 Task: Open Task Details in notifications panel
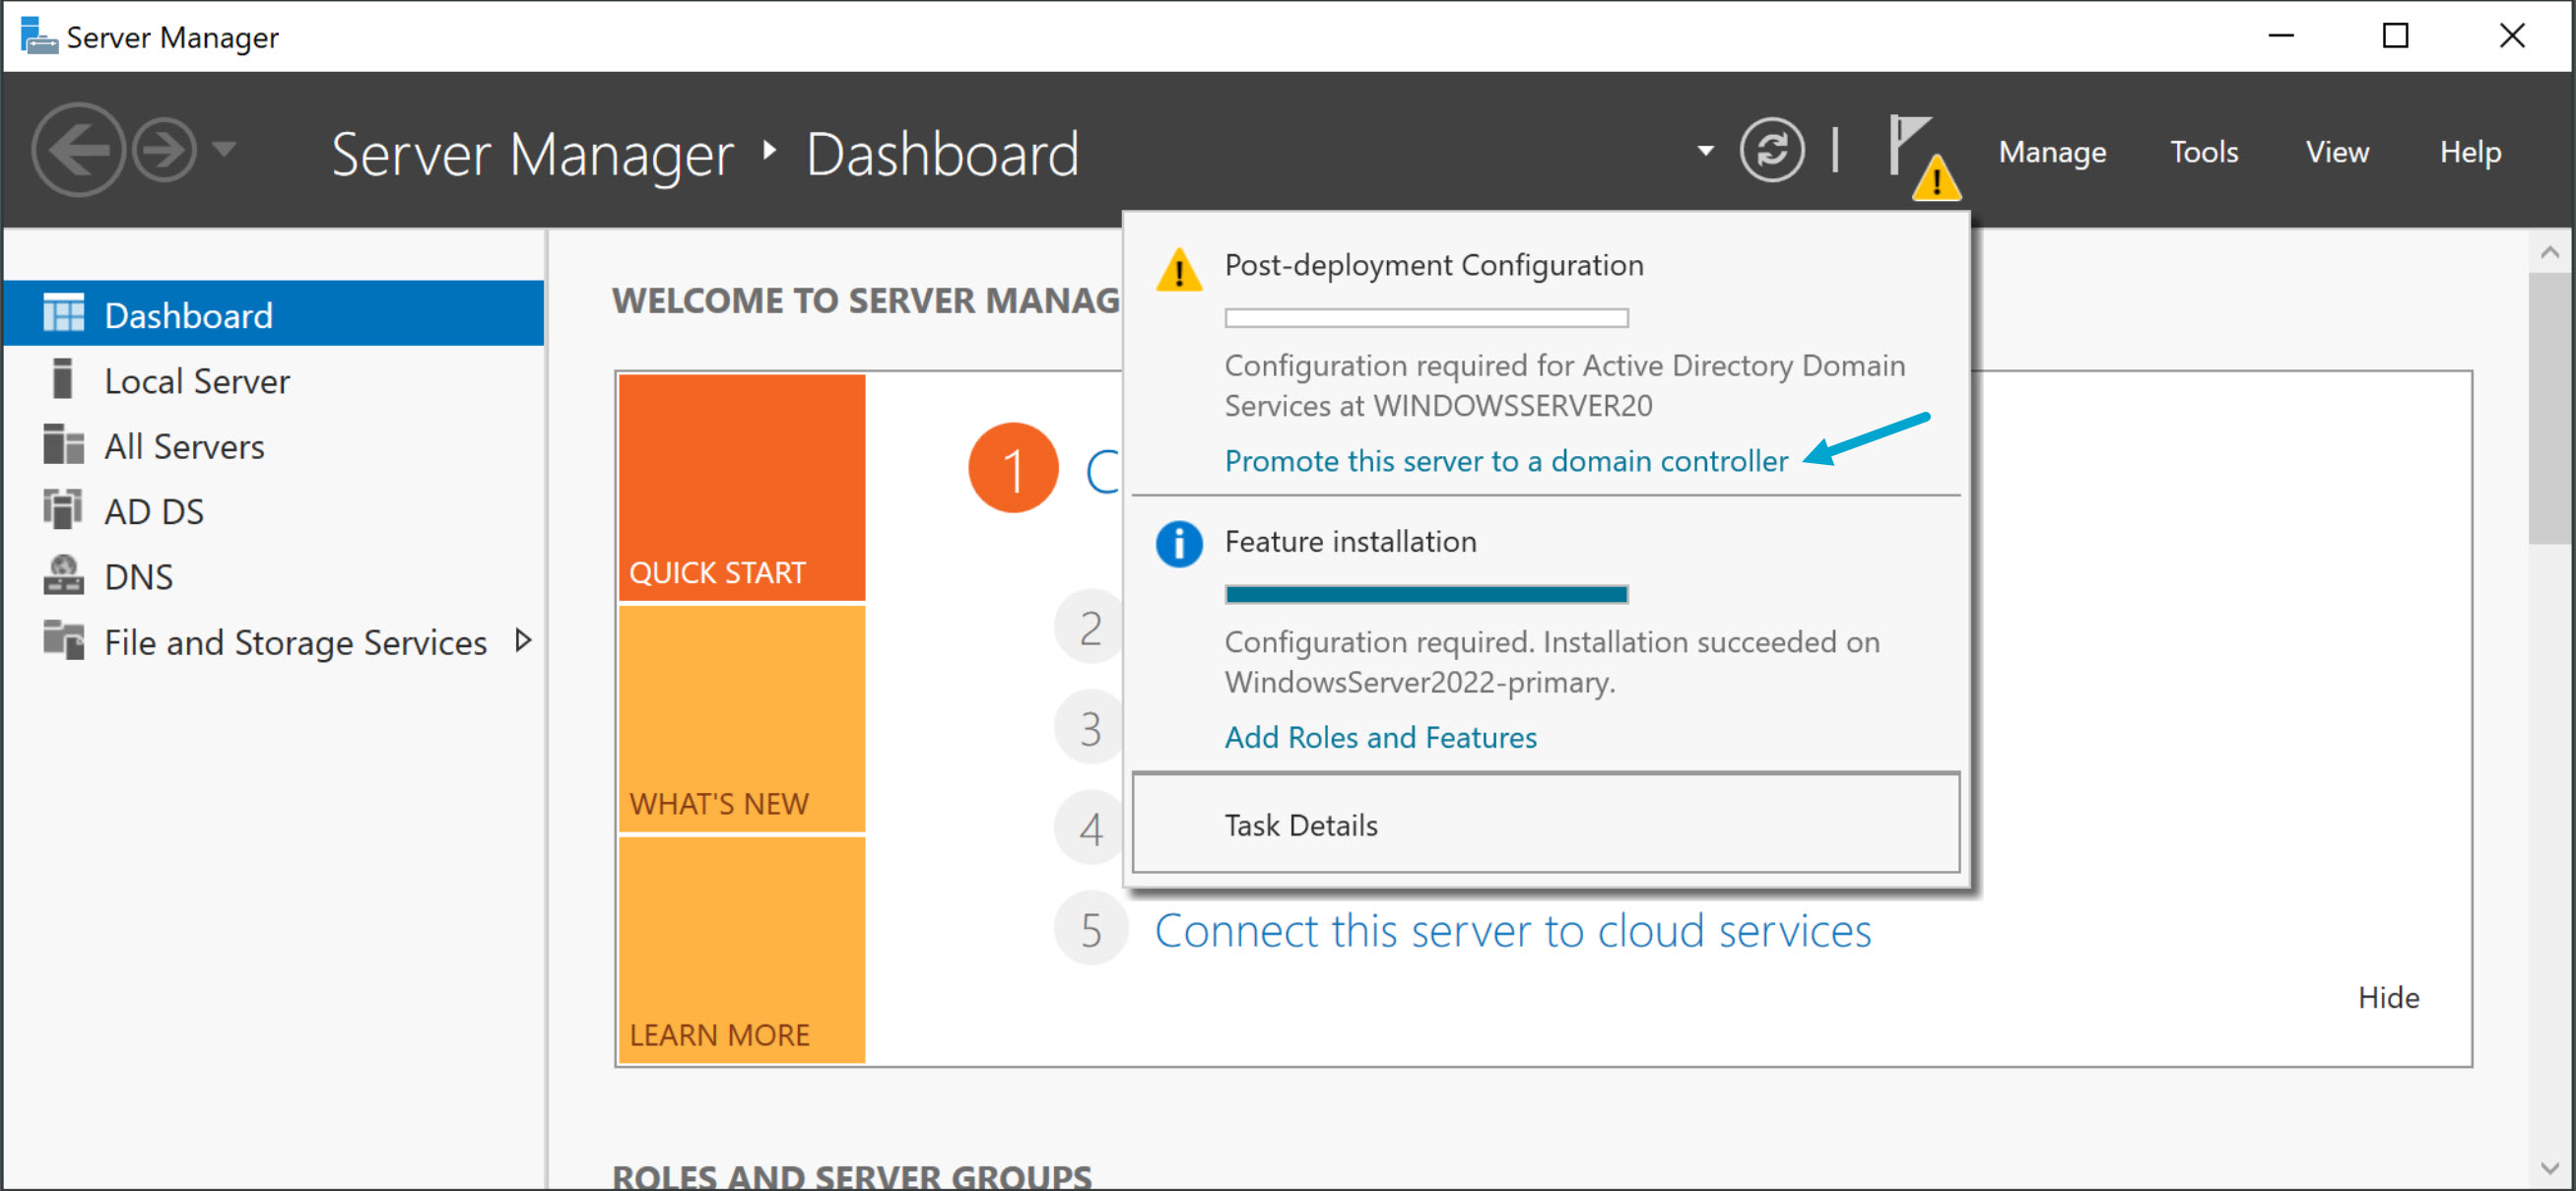(1300, 825)
